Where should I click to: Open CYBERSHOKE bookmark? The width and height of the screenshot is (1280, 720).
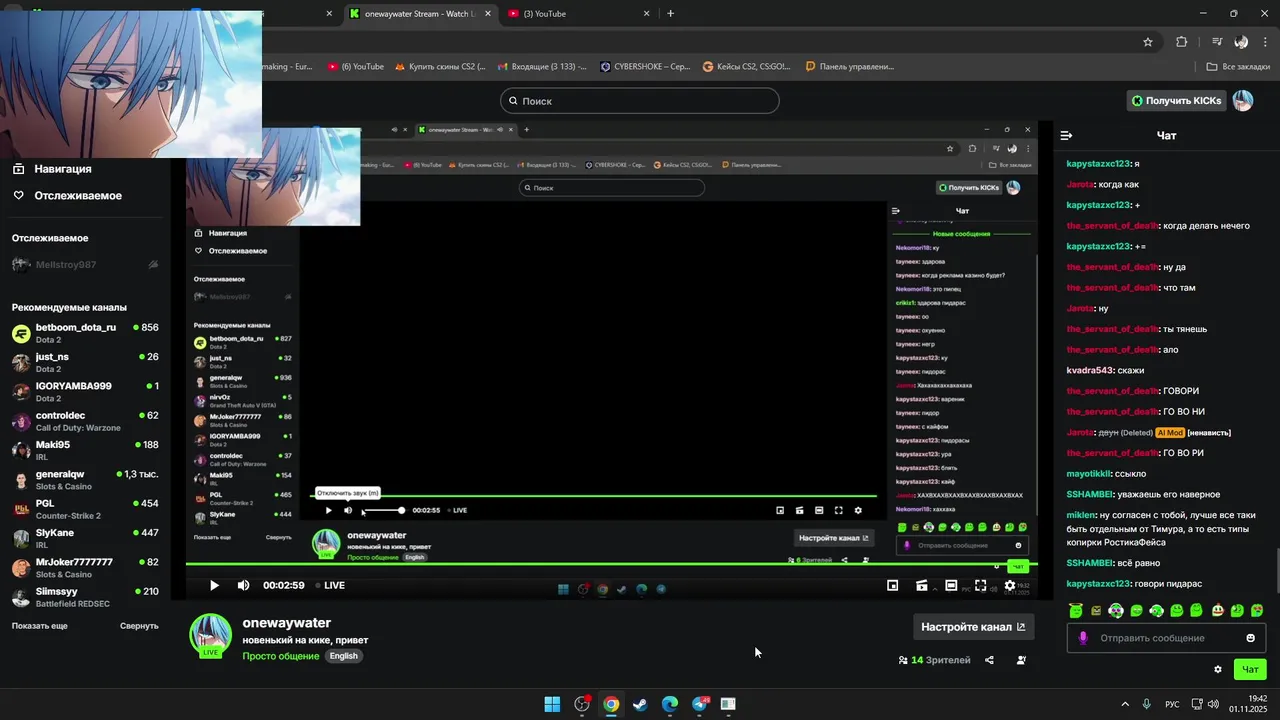645,67
